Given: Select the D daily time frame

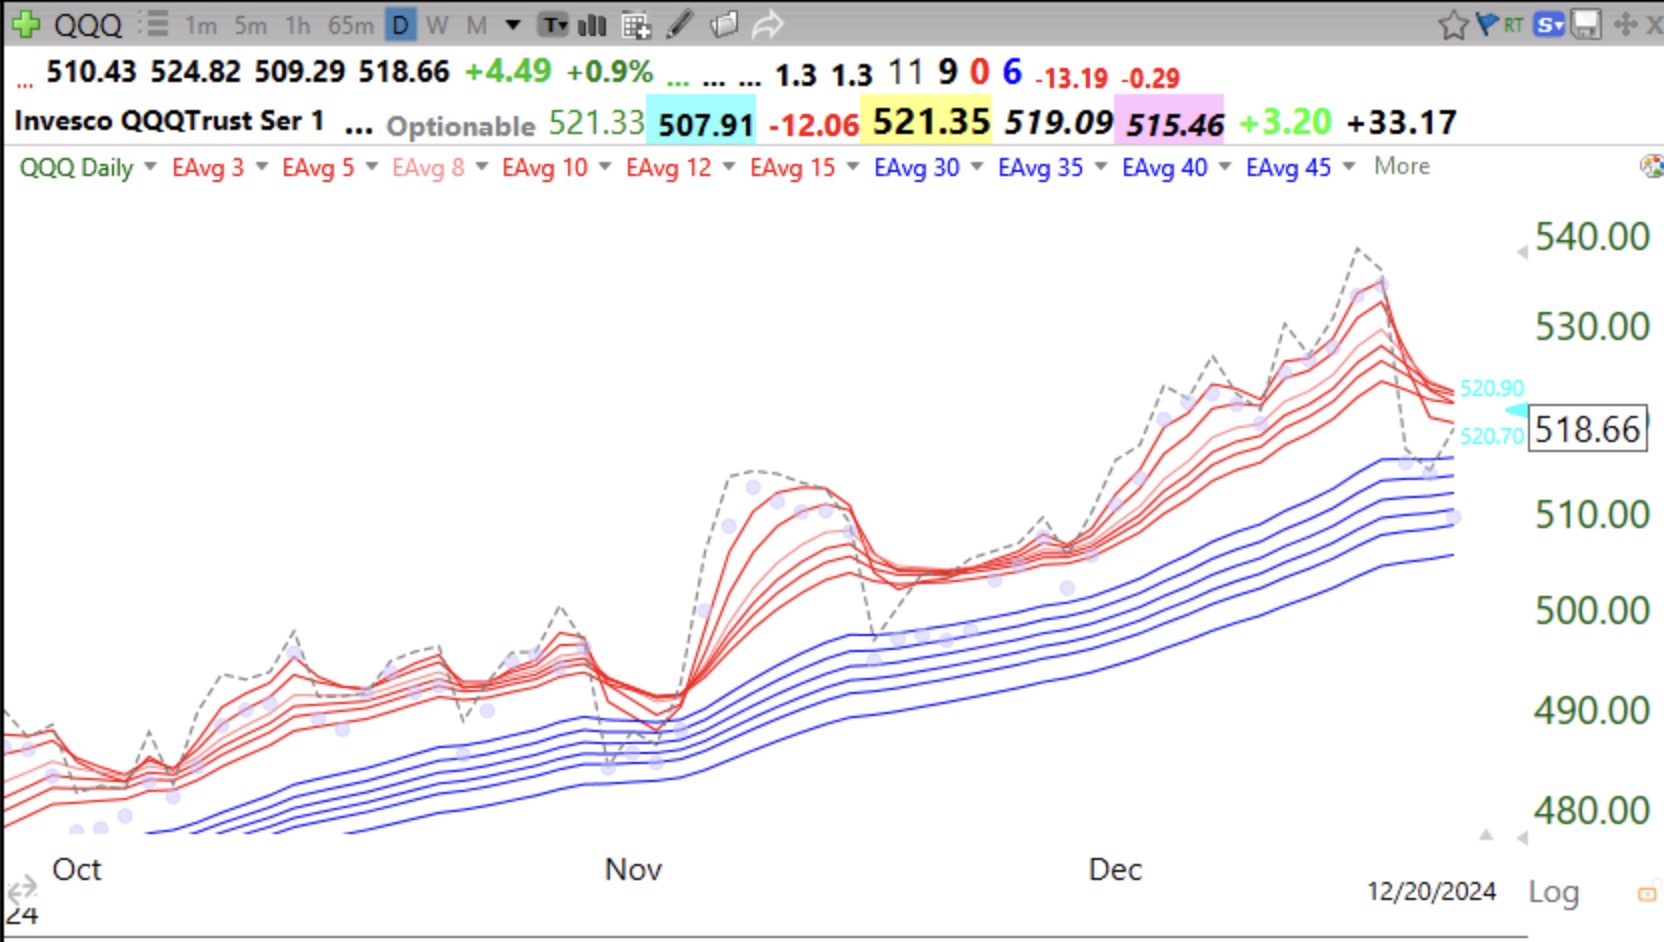Looking at the screenshot, I should (401, 25).
